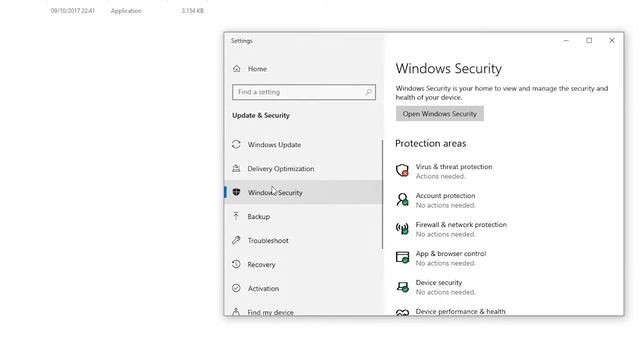
Task: Click the 09/10/2017 date cell in background window
Action: point(73,11)
